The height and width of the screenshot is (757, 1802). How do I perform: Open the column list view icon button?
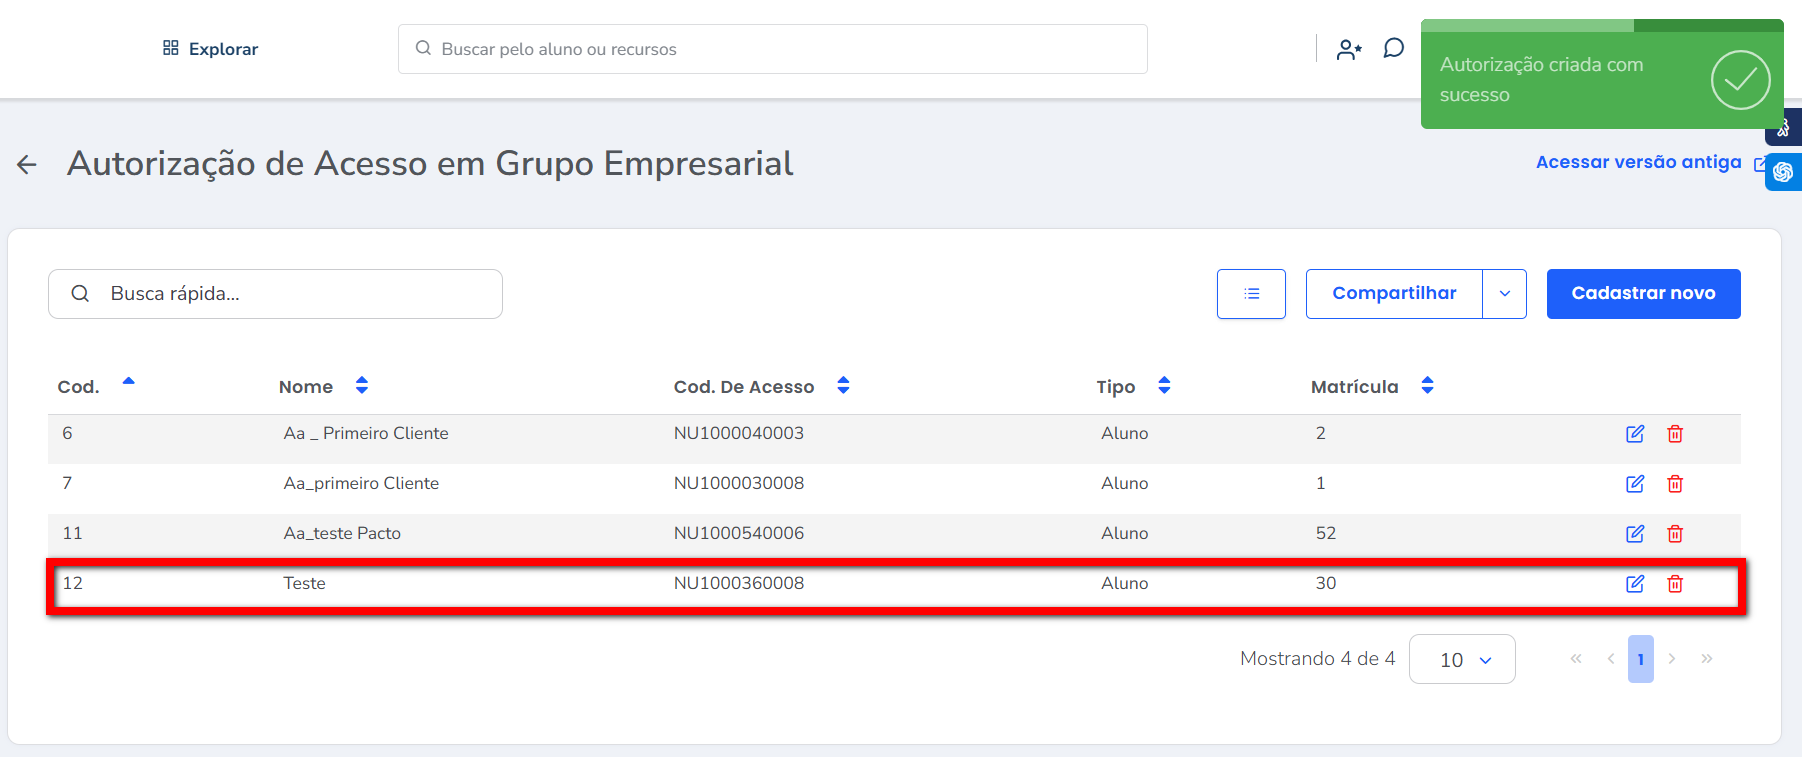coord(1251,294)
